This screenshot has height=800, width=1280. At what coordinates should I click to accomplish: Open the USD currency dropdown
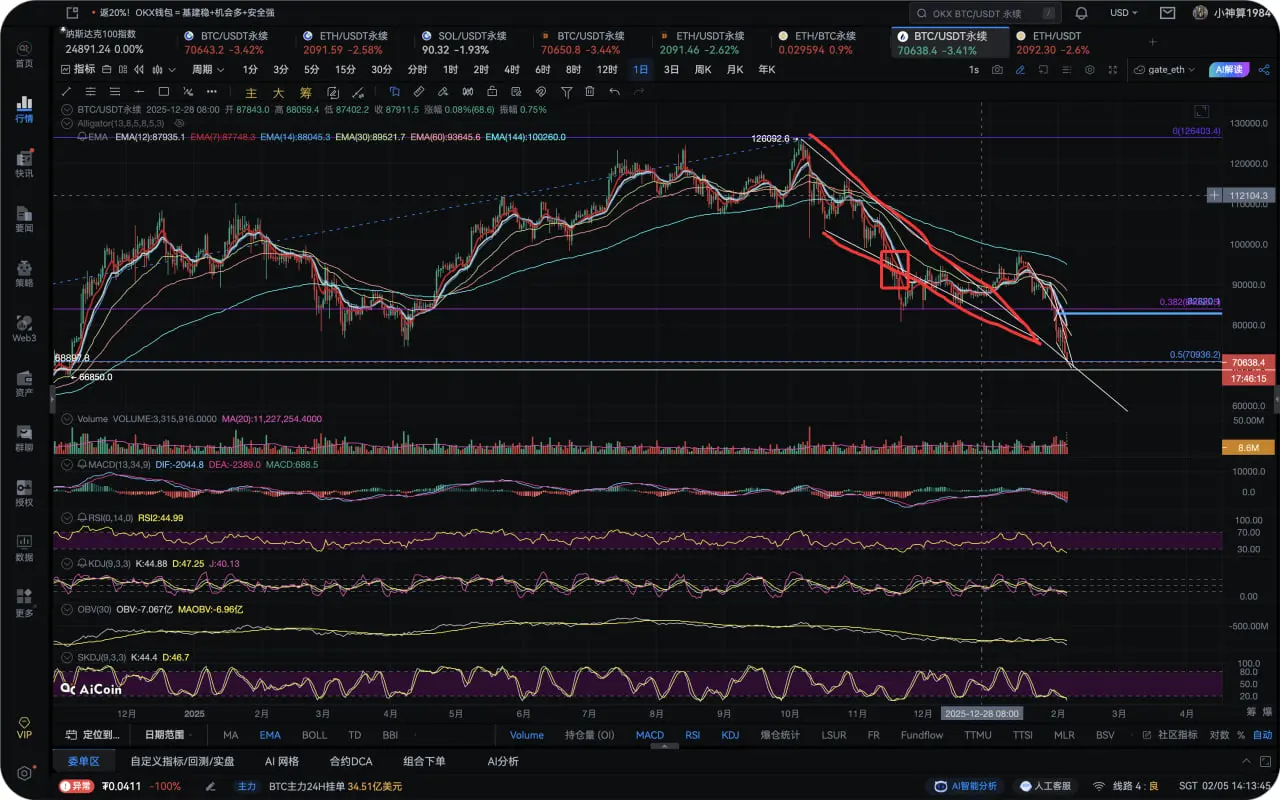[1124, 13]
